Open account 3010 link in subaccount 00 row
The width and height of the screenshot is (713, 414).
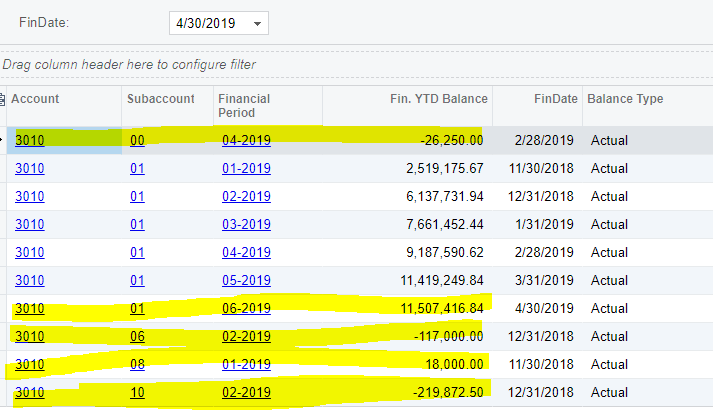click(x=29, y=141)
